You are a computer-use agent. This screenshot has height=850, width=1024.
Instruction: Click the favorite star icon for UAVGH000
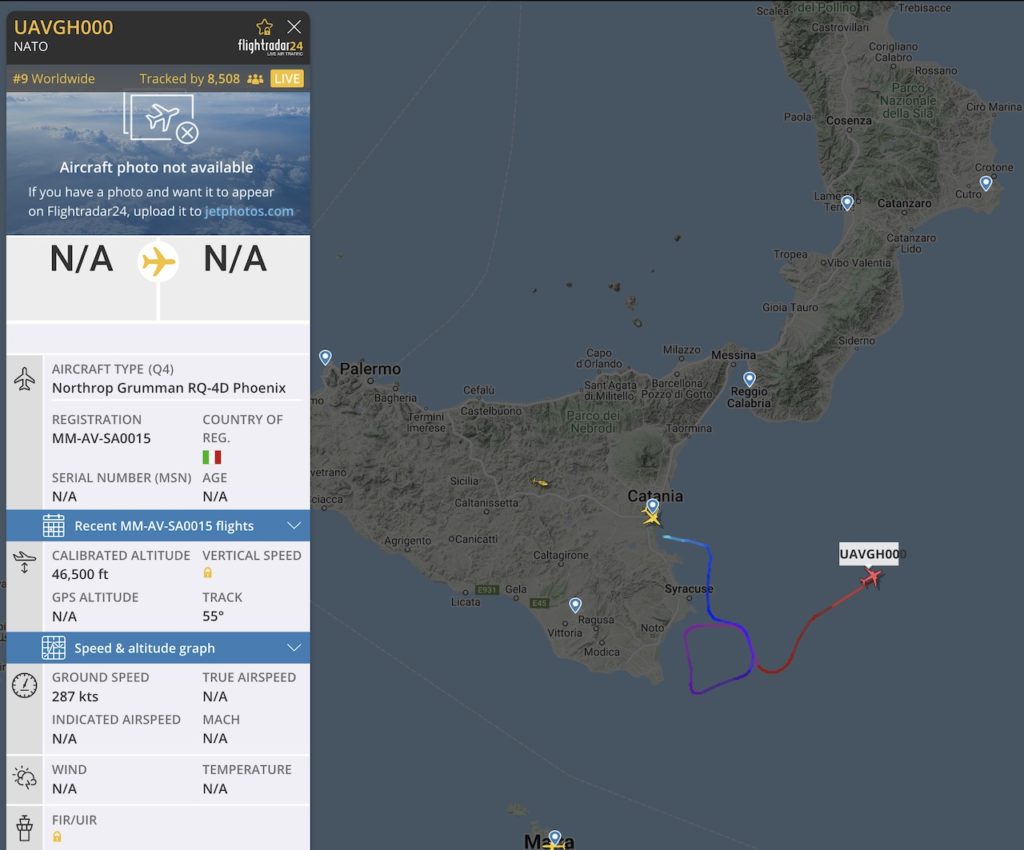[264, 27]
